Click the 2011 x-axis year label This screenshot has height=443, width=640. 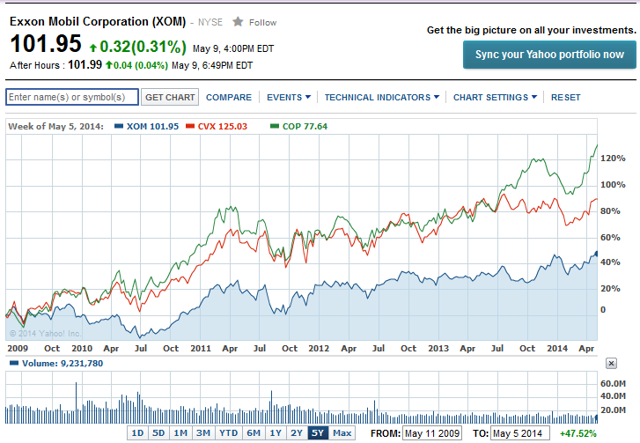click(x=200, y=348)
